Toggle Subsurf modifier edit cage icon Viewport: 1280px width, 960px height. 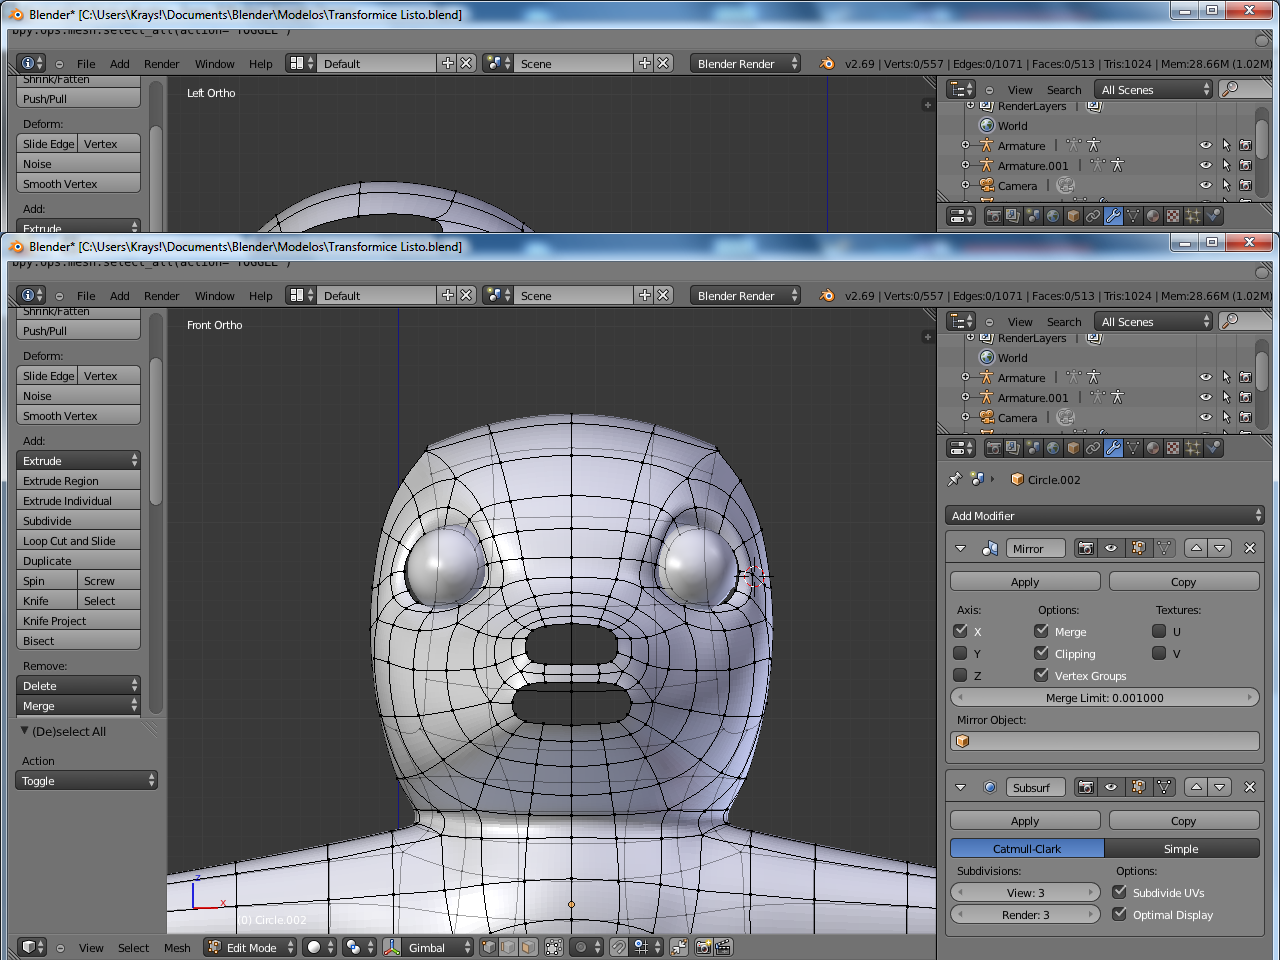click(1164, 787)
